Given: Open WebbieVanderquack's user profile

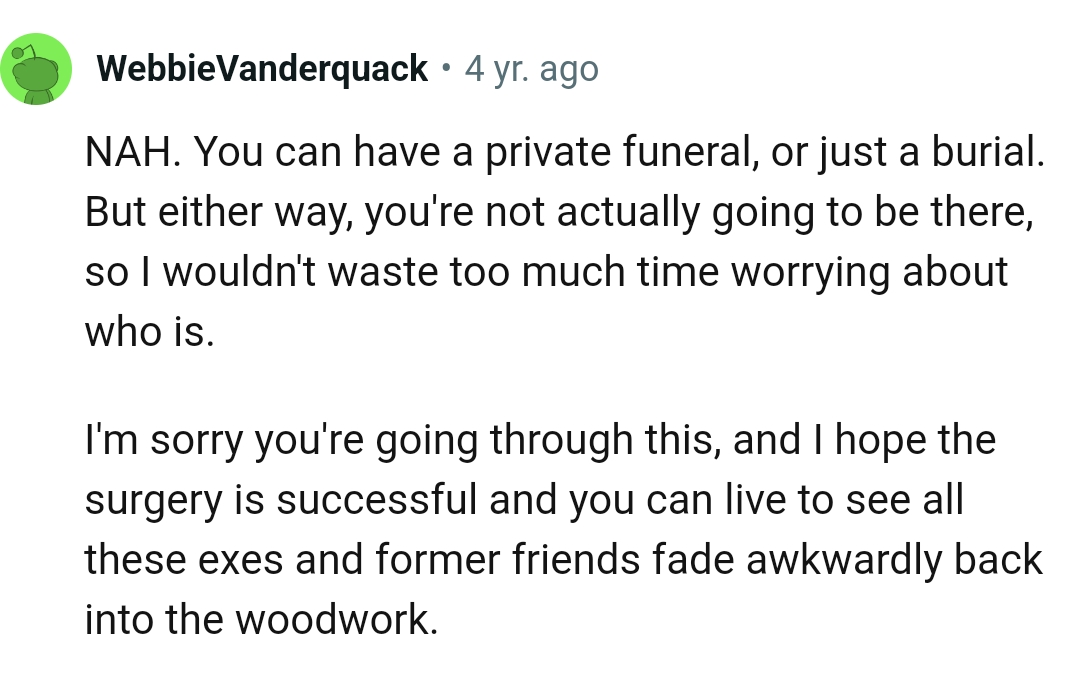Looking at the screenshot, I should tap(263, 69).
